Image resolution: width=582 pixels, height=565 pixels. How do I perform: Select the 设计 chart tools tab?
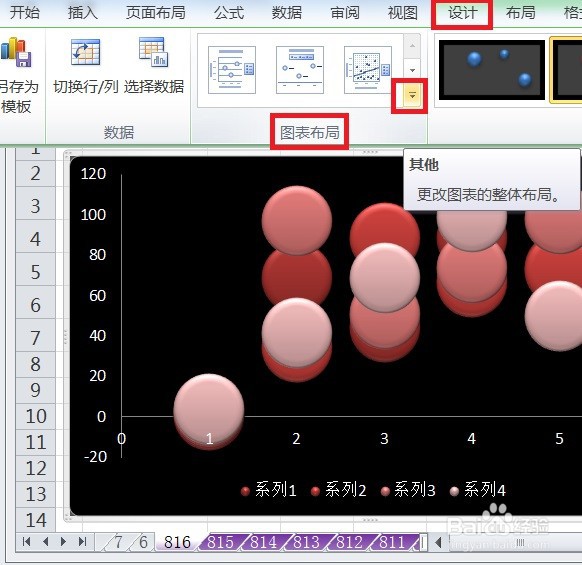tap(462, 13)
